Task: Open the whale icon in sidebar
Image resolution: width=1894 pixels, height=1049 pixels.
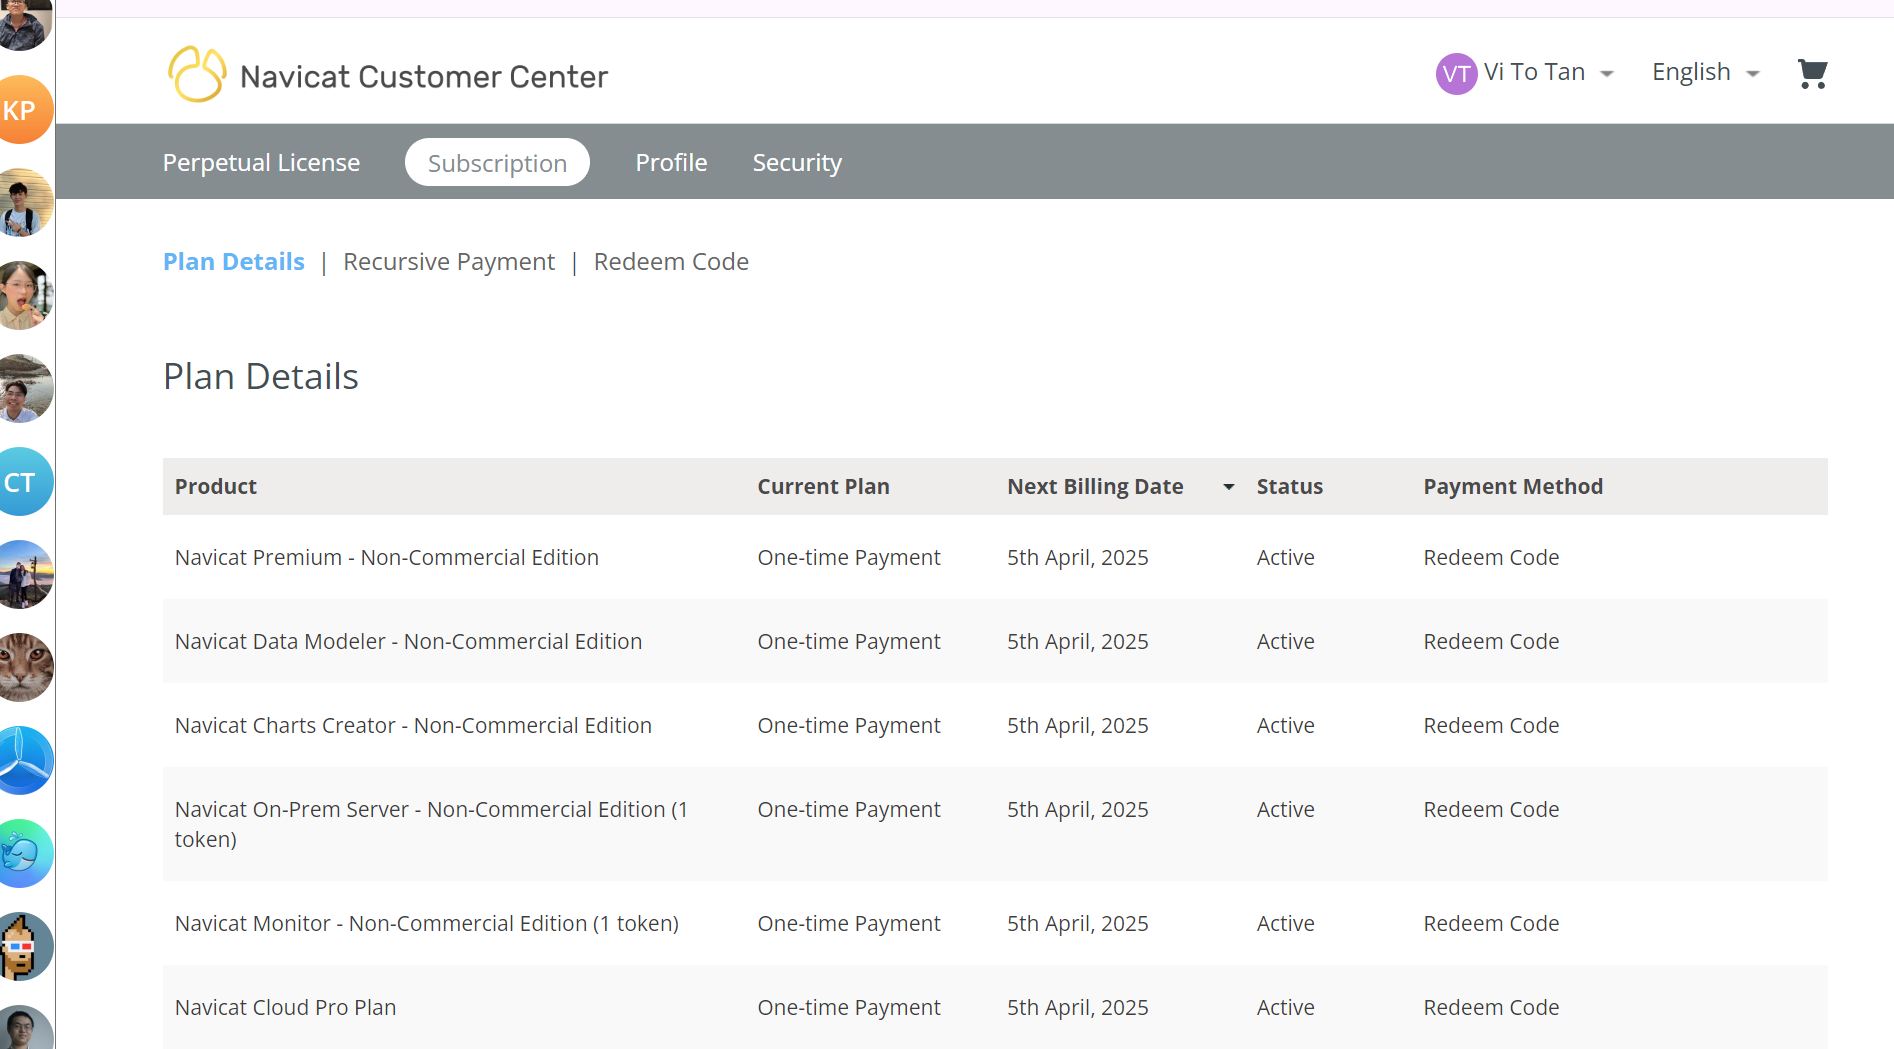Action: (21, 854)
